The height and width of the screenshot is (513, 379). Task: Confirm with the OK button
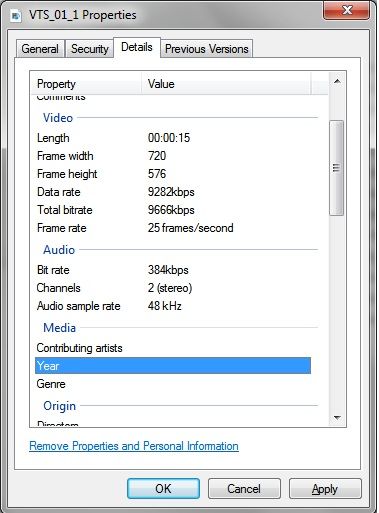pyautogui.click(x=163, y=489)
